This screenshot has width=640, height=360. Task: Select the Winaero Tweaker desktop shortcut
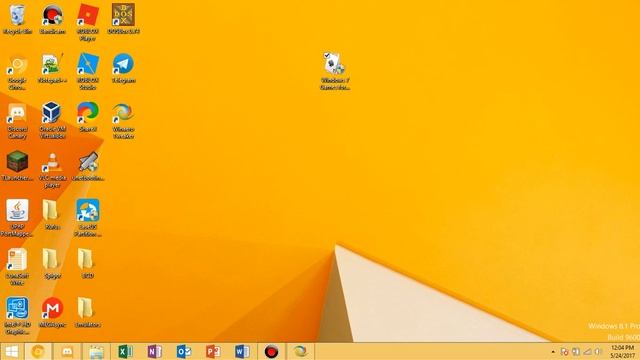pyautogui.click(x=123, y=121)
